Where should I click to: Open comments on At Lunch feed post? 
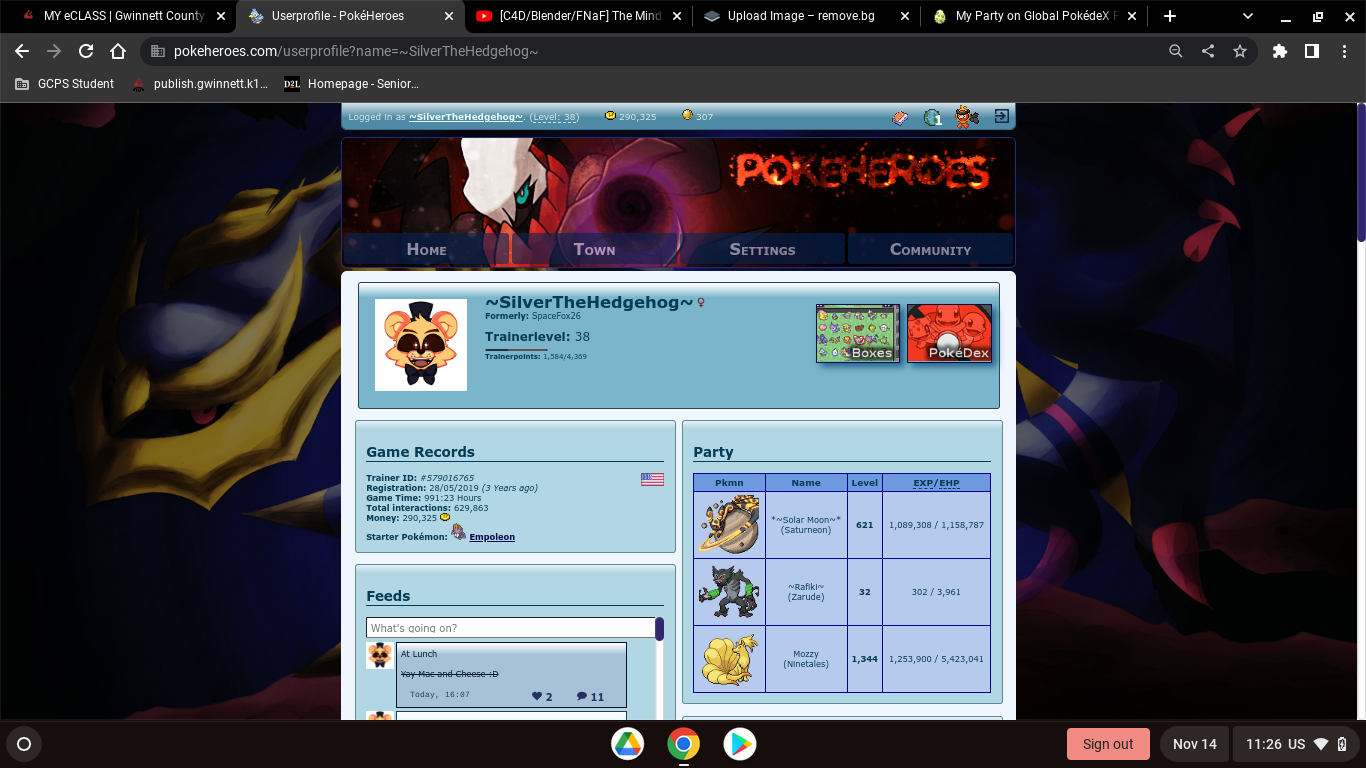[590, 697]
